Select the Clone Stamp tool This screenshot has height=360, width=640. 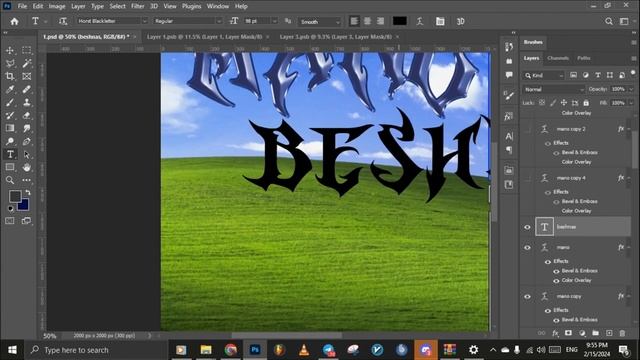coord(27,102)
